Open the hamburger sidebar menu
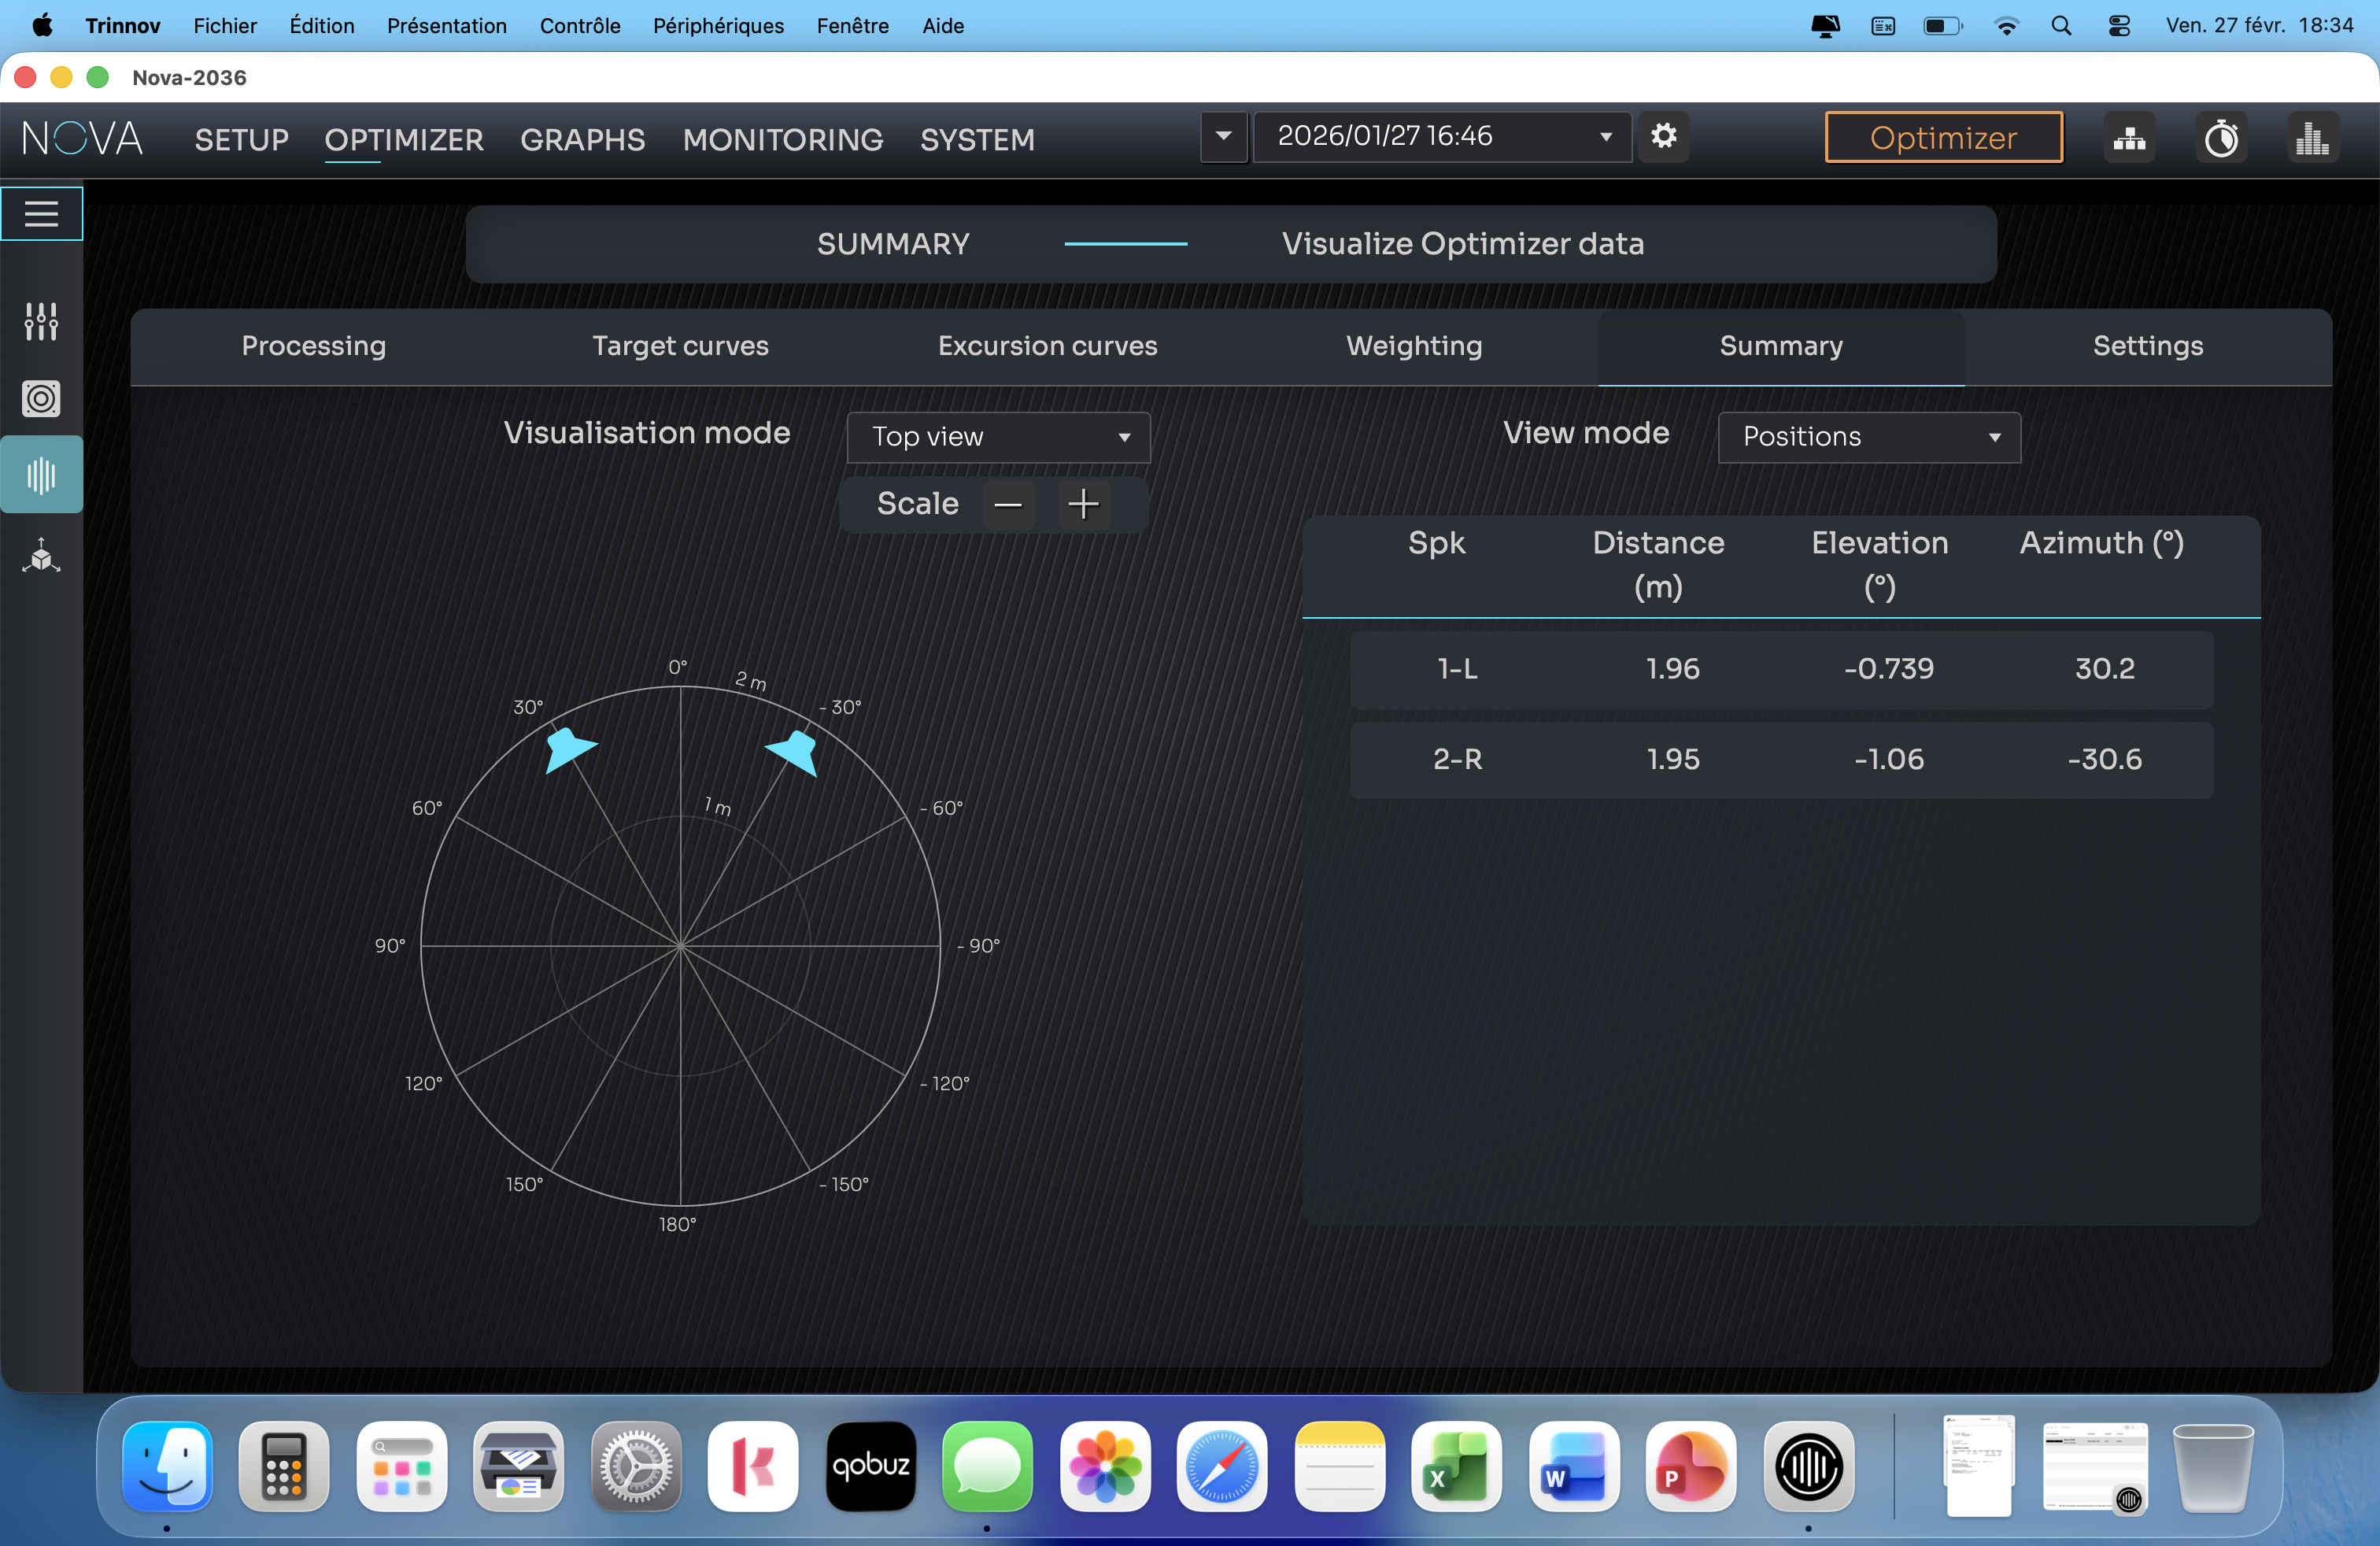 coord(41,213)
